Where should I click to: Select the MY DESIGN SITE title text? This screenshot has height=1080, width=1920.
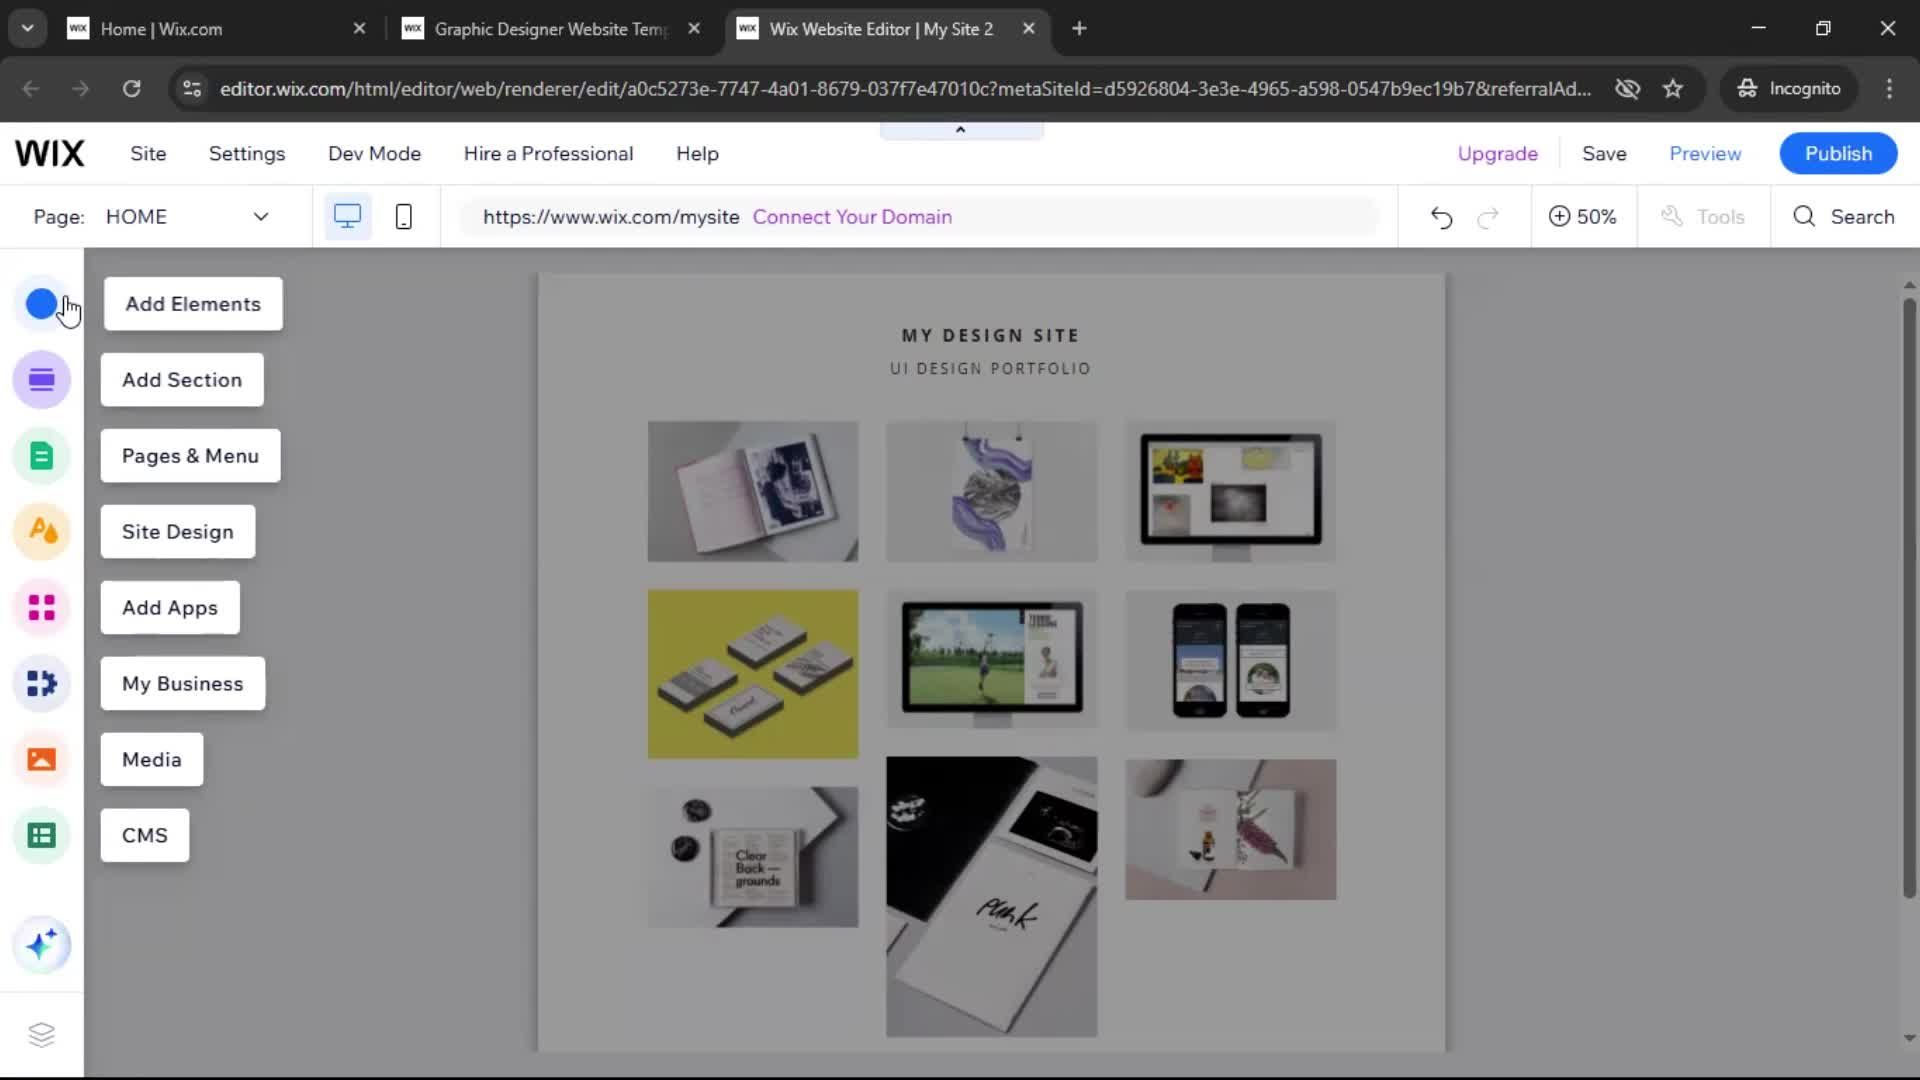[x=990, y=336]
